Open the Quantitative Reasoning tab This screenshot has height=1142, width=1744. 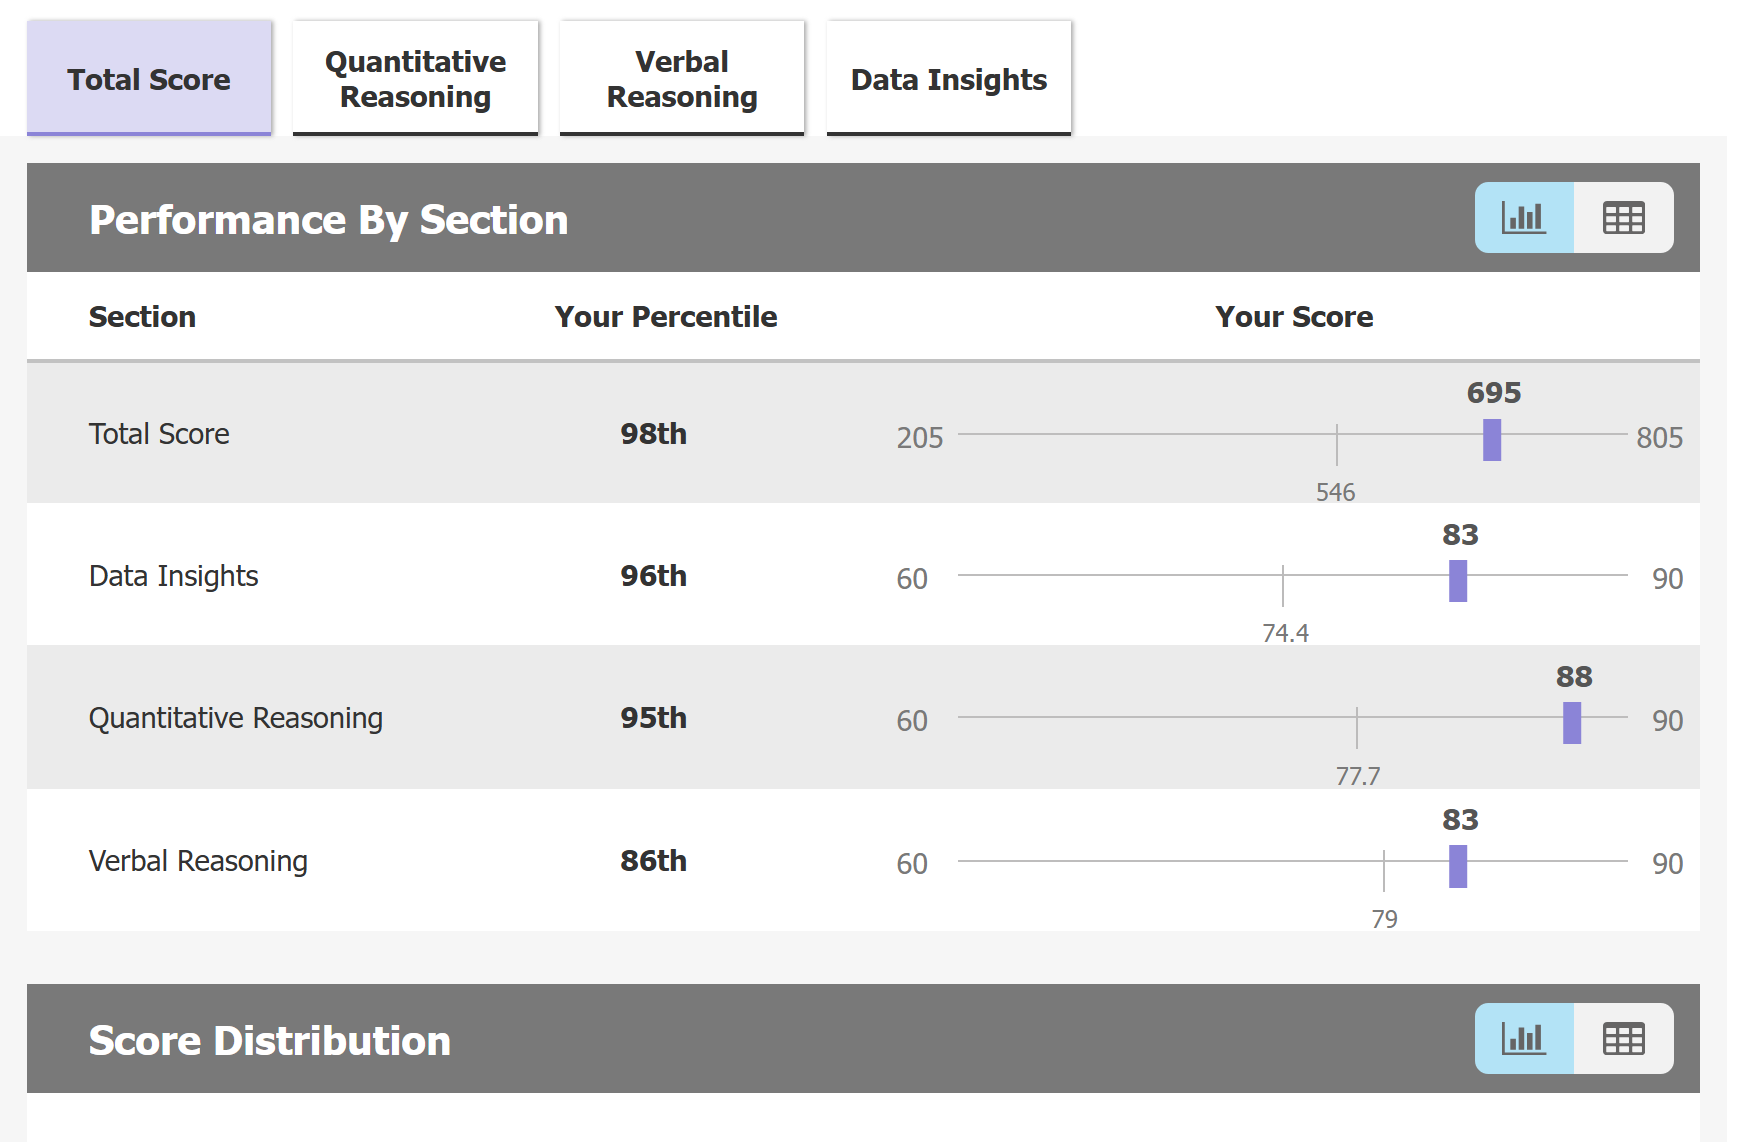(415, 79)
